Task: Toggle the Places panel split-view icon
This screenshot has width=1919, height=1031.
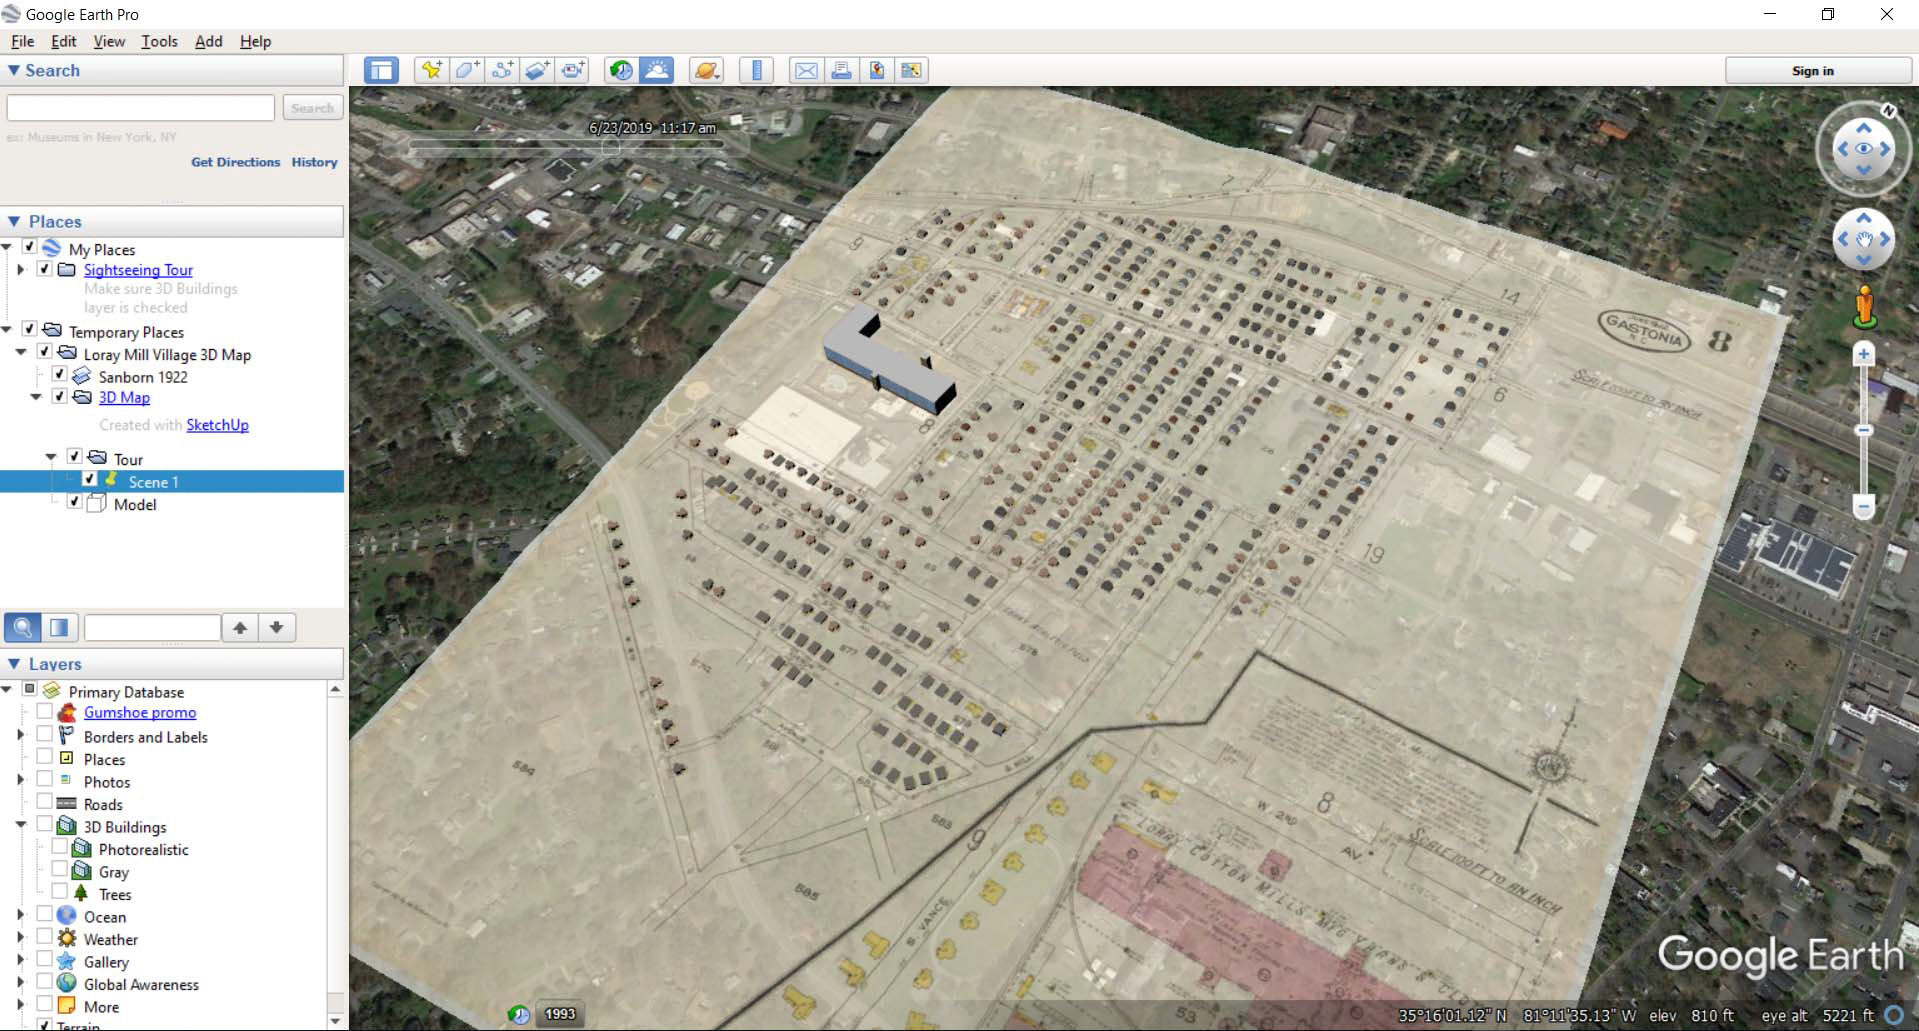Action: click(x=59, y=628)
